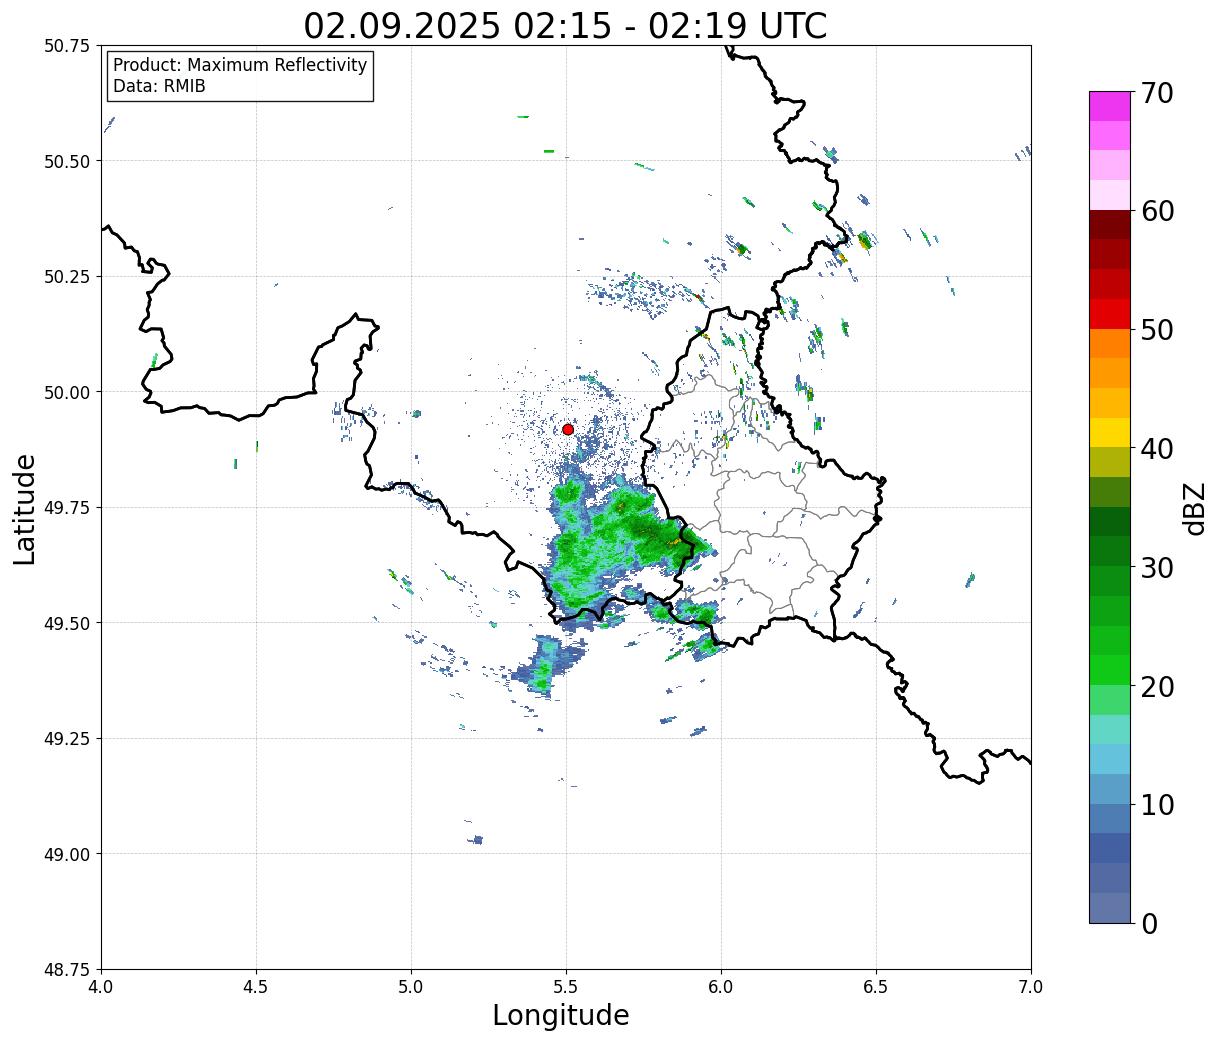This screenshot has width=1219, height=1040.
Task: Click the 'Data: RMIB' label
Action: (159, 87)
